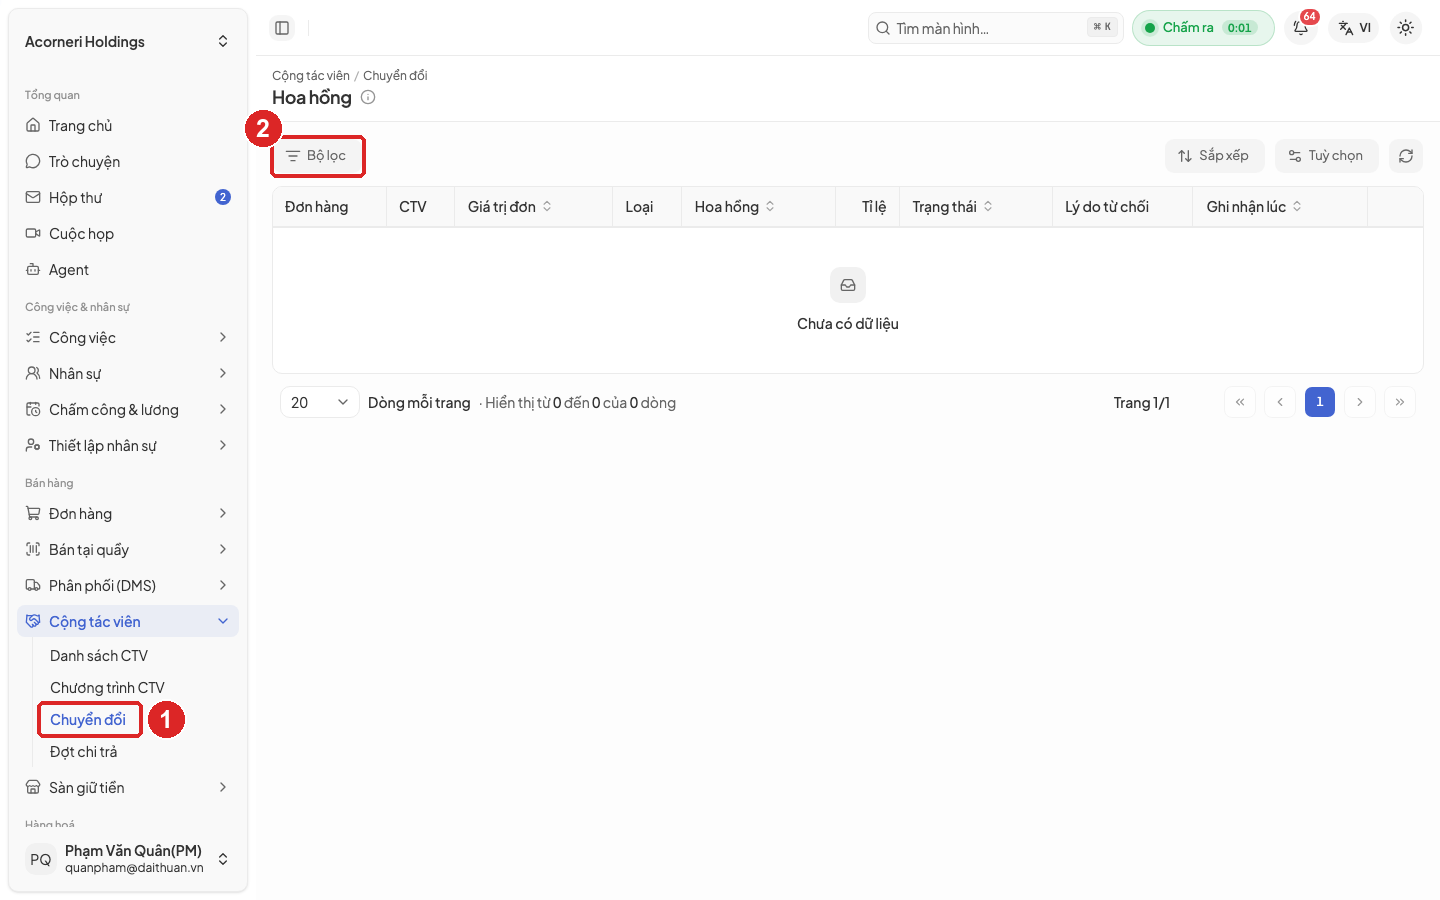The image size is (1440, 900).
Task: Sort by Ghi nhận lúc column
Action: [x=1254, y=207]
